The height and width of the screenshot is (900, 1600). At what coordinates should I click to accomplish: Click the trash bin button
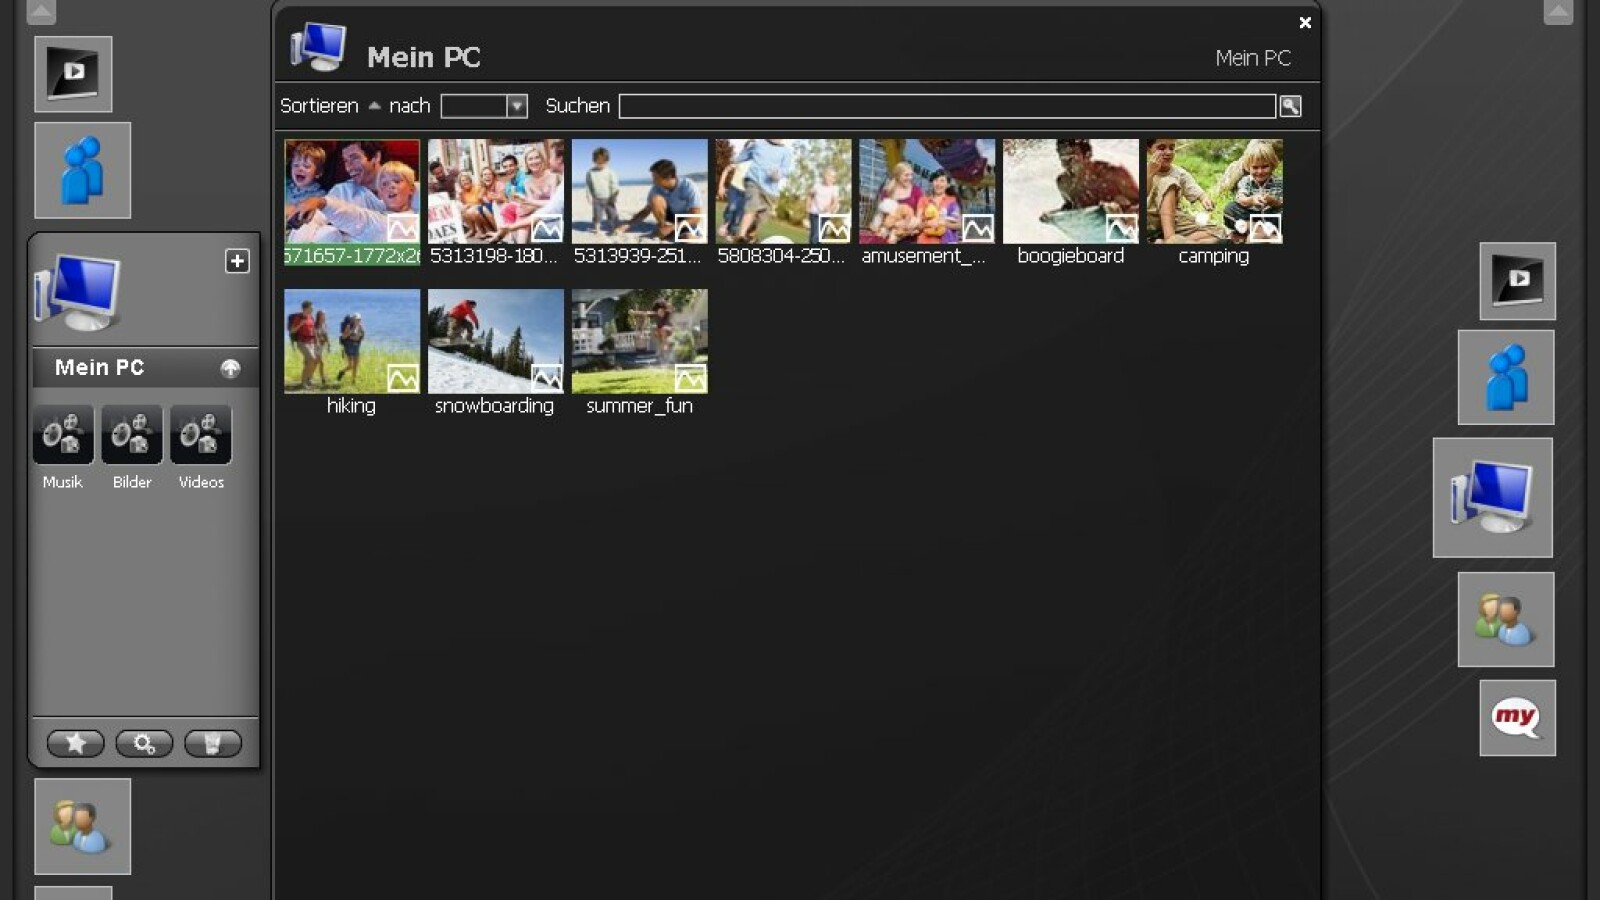pos(212,743)
